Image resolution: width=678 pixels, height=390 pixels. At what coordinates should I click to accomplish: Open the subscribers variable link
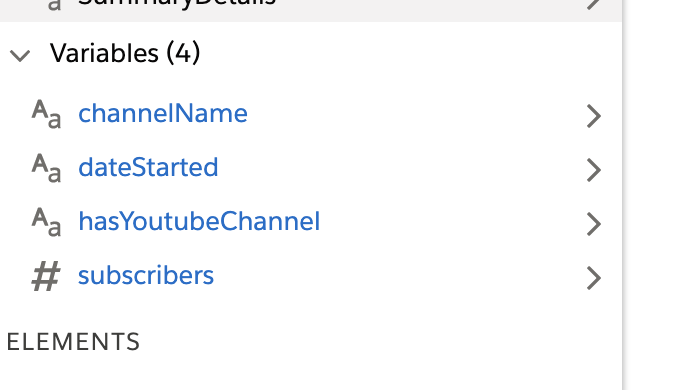pos(146,275)
